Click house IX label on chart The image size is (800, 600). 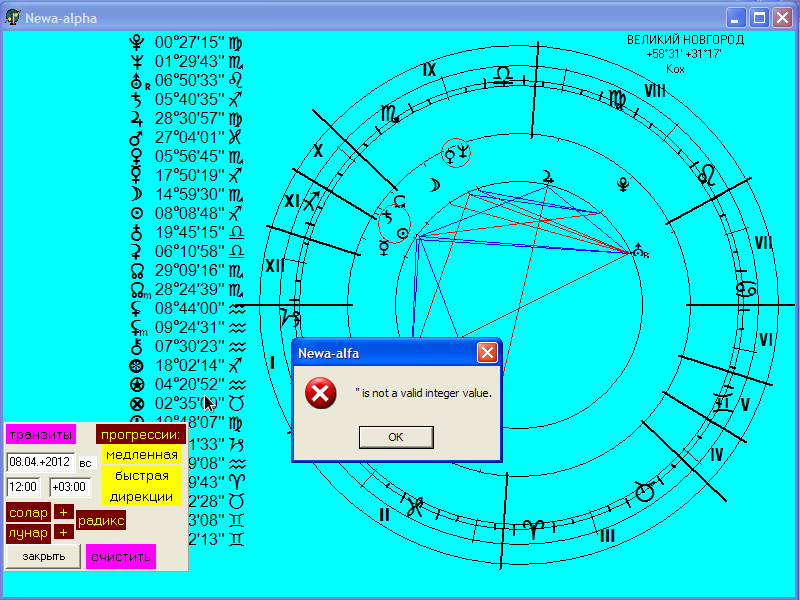pos(430,70)
